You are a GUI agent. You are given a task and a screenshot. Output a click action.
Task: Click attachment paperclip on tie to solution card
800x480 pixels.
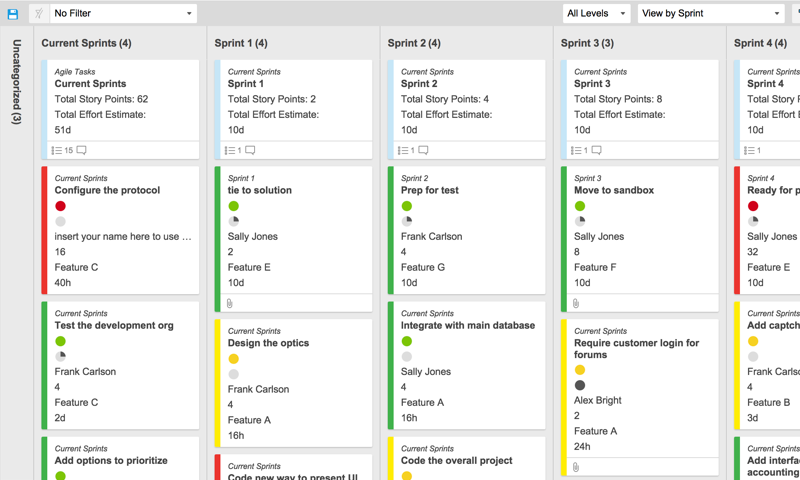[x=230, y=303]
